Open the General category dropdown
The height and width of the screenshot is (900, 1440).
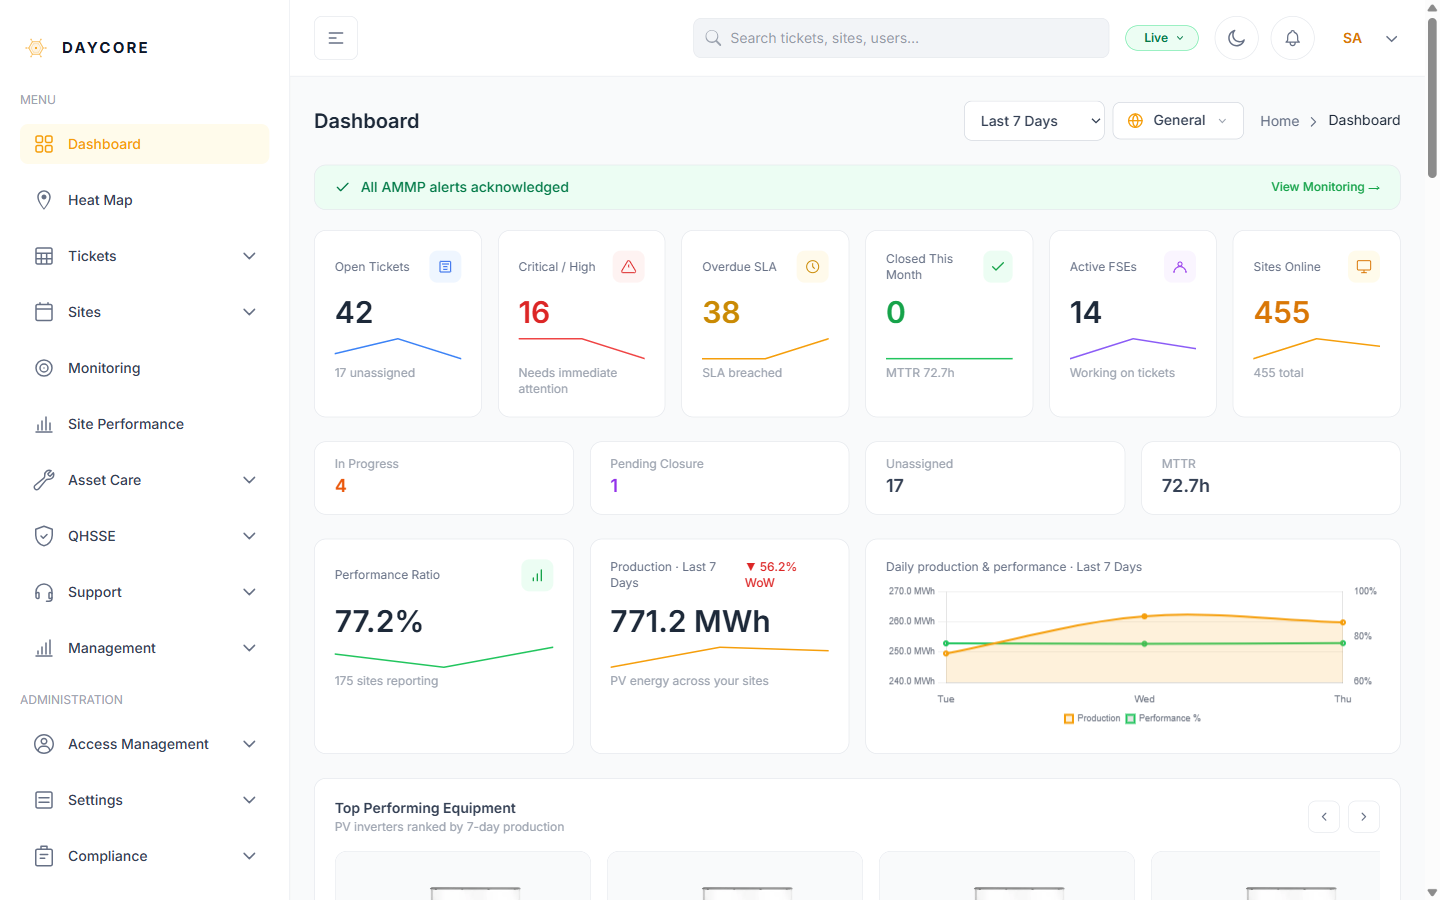pyautogui.click(x=1178, y=120)
